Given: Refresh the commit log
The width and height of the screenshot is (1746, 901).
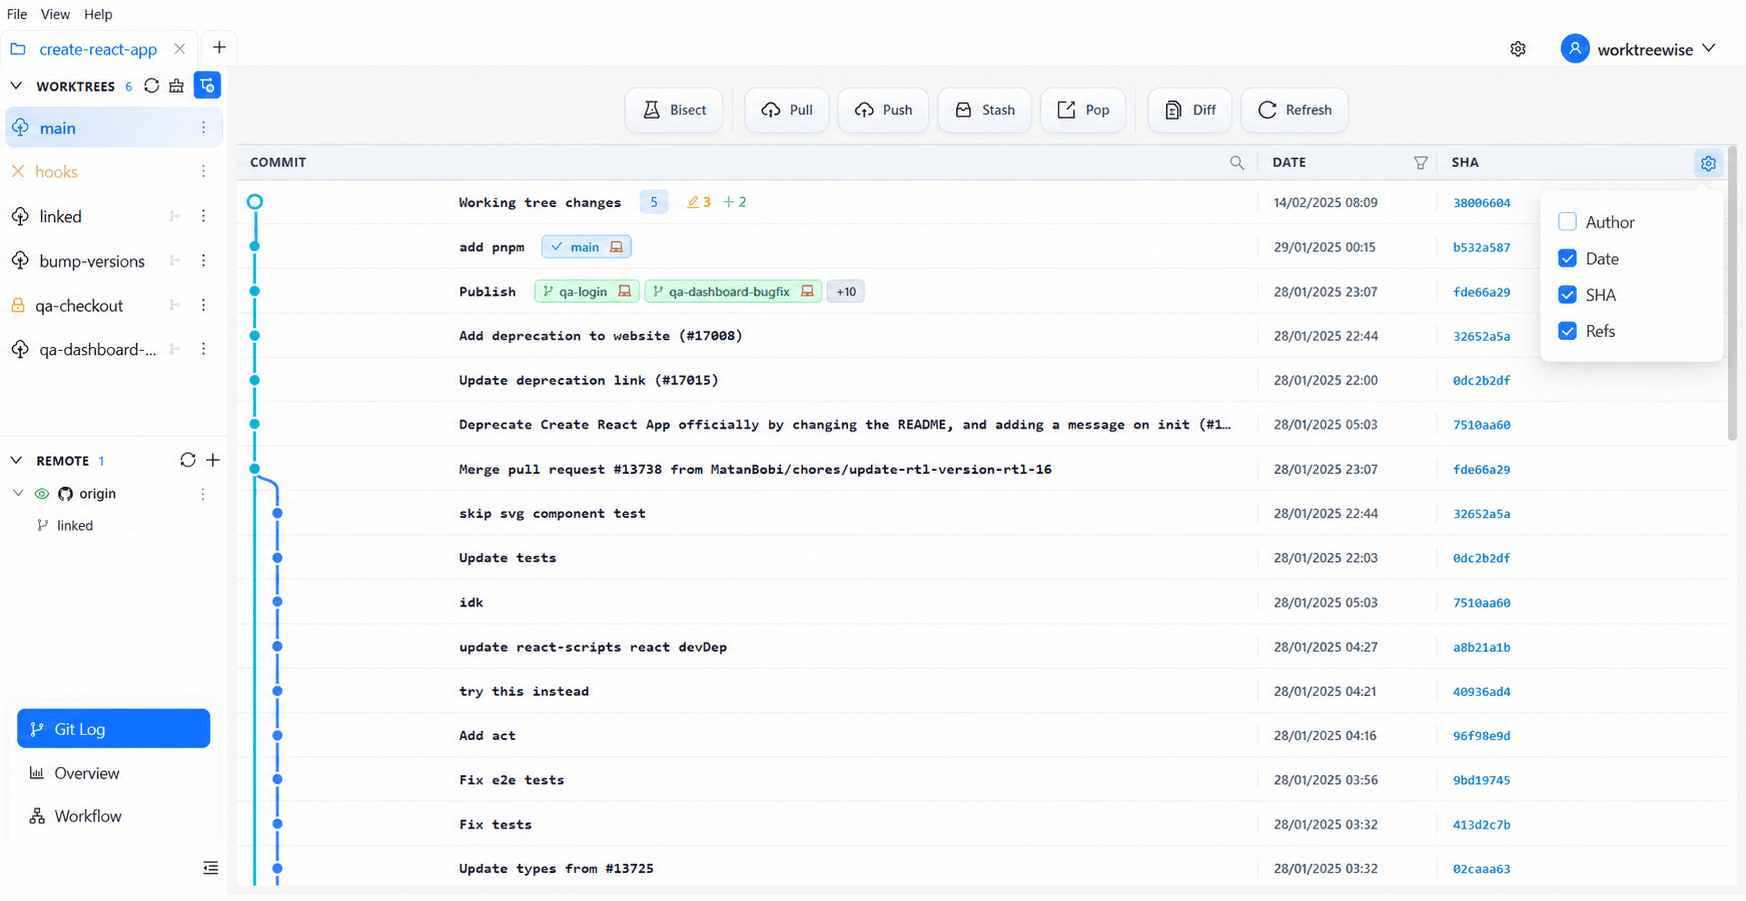Looking at the screenshot, I should [1294, 110].
